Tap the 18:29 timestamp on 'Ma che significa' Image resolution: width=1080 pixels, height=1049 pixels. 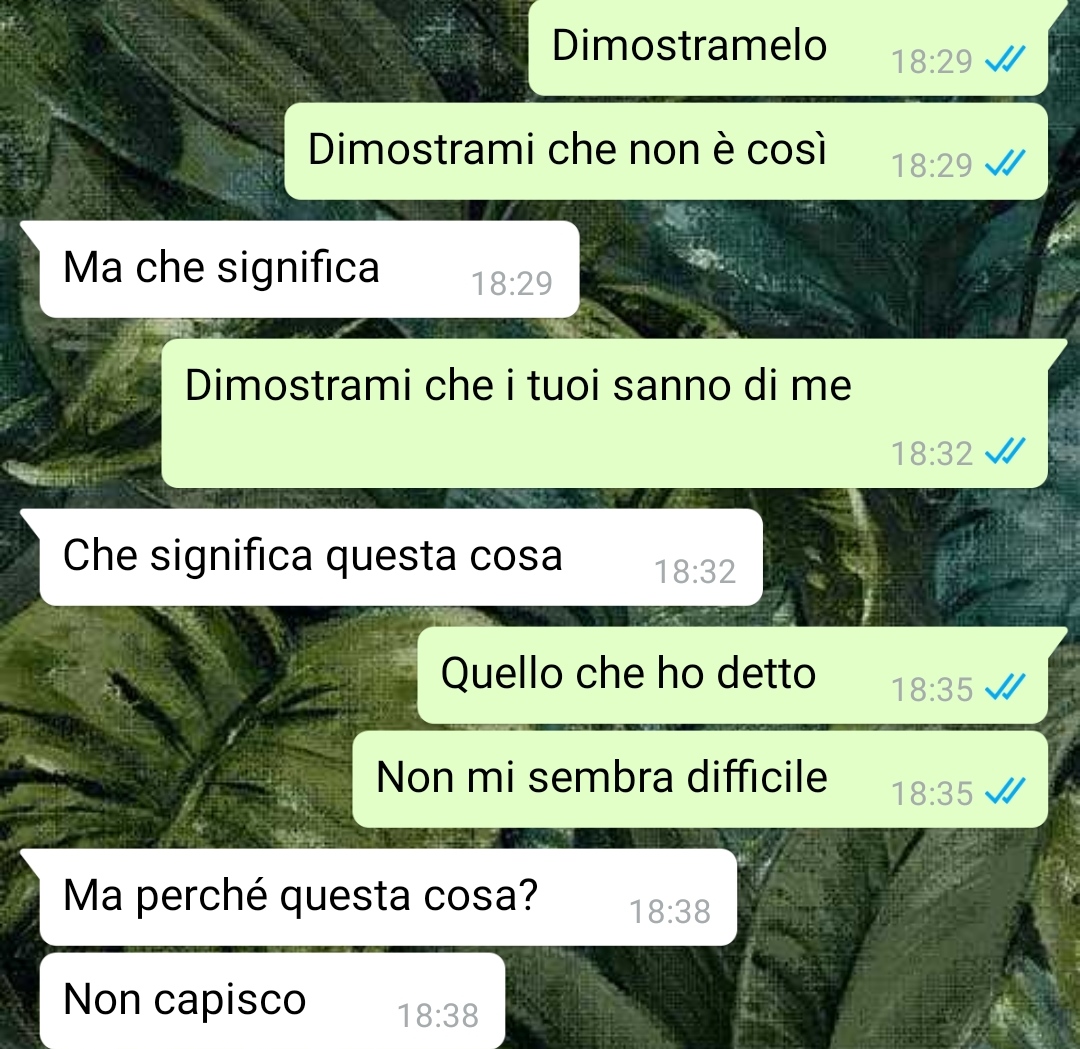512,284
